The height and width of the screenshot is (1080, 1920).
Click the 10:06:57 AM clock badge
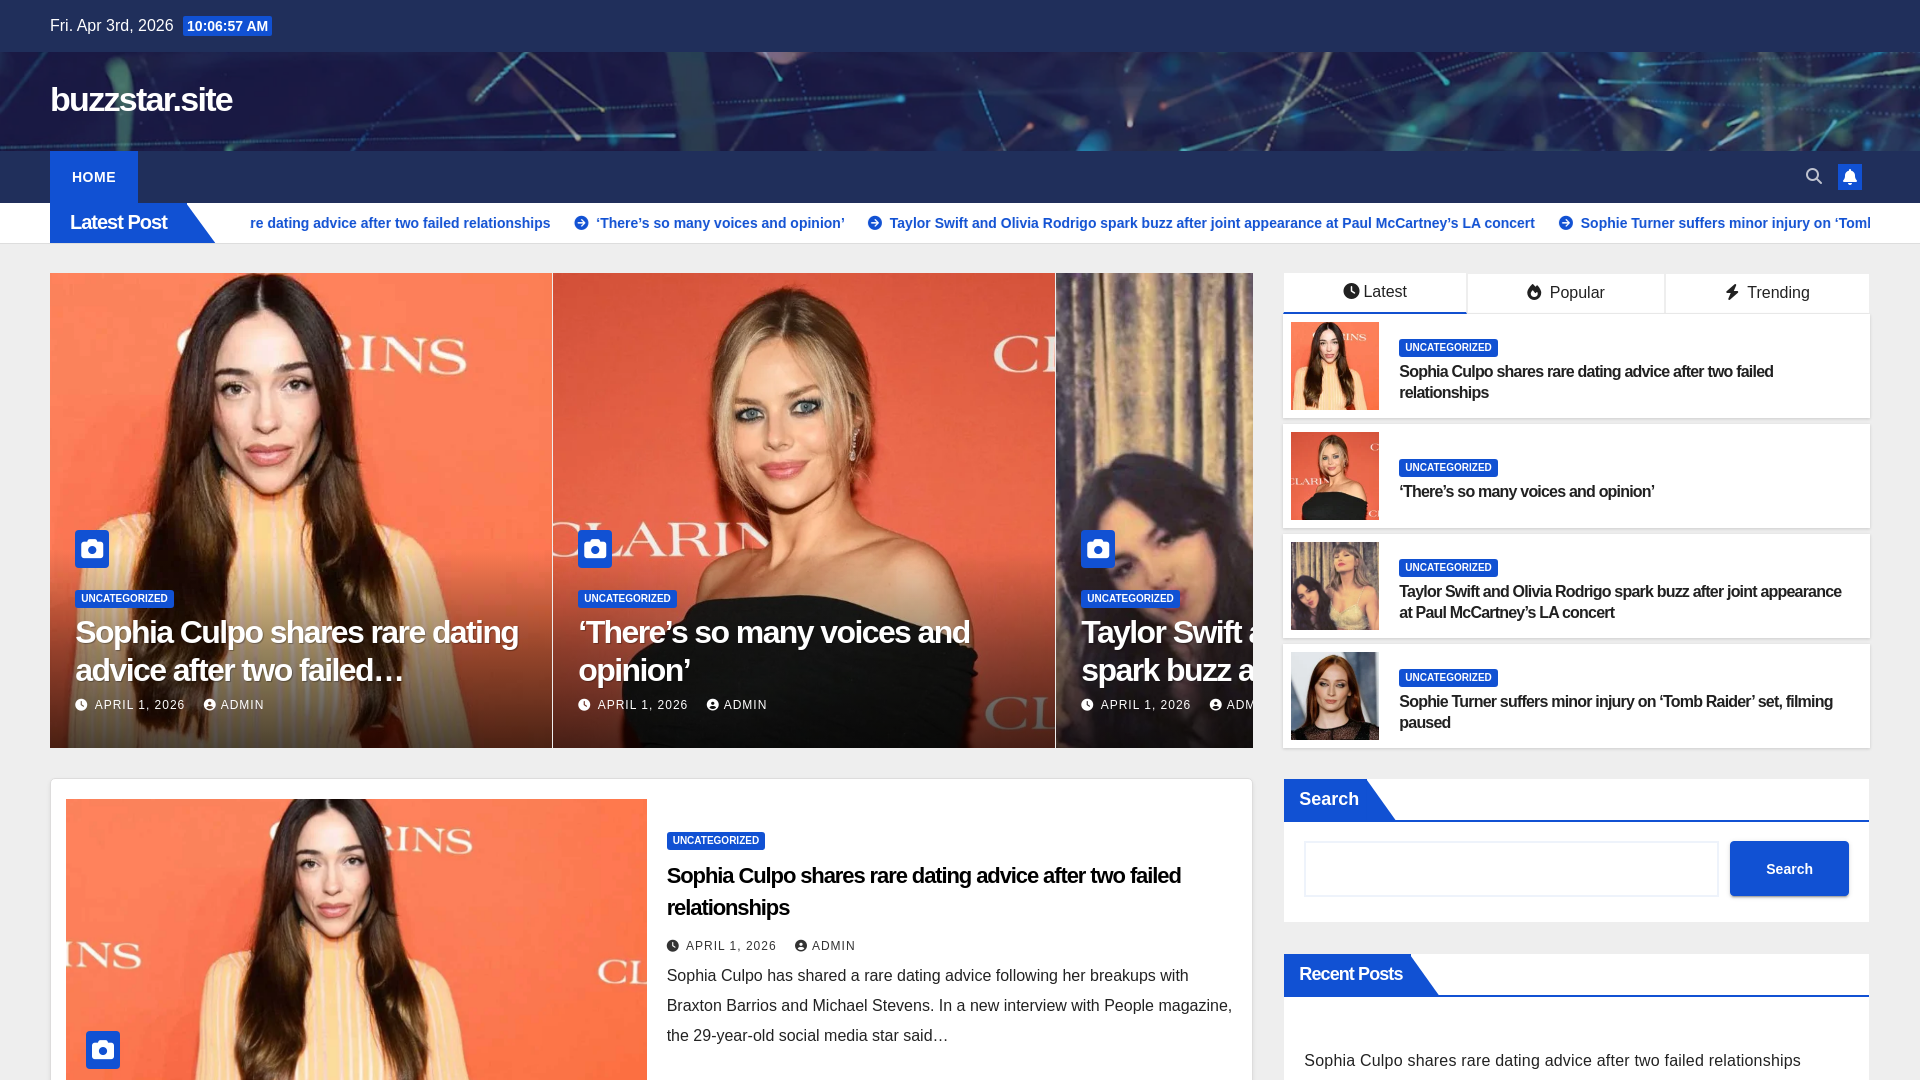coord(227,26)
